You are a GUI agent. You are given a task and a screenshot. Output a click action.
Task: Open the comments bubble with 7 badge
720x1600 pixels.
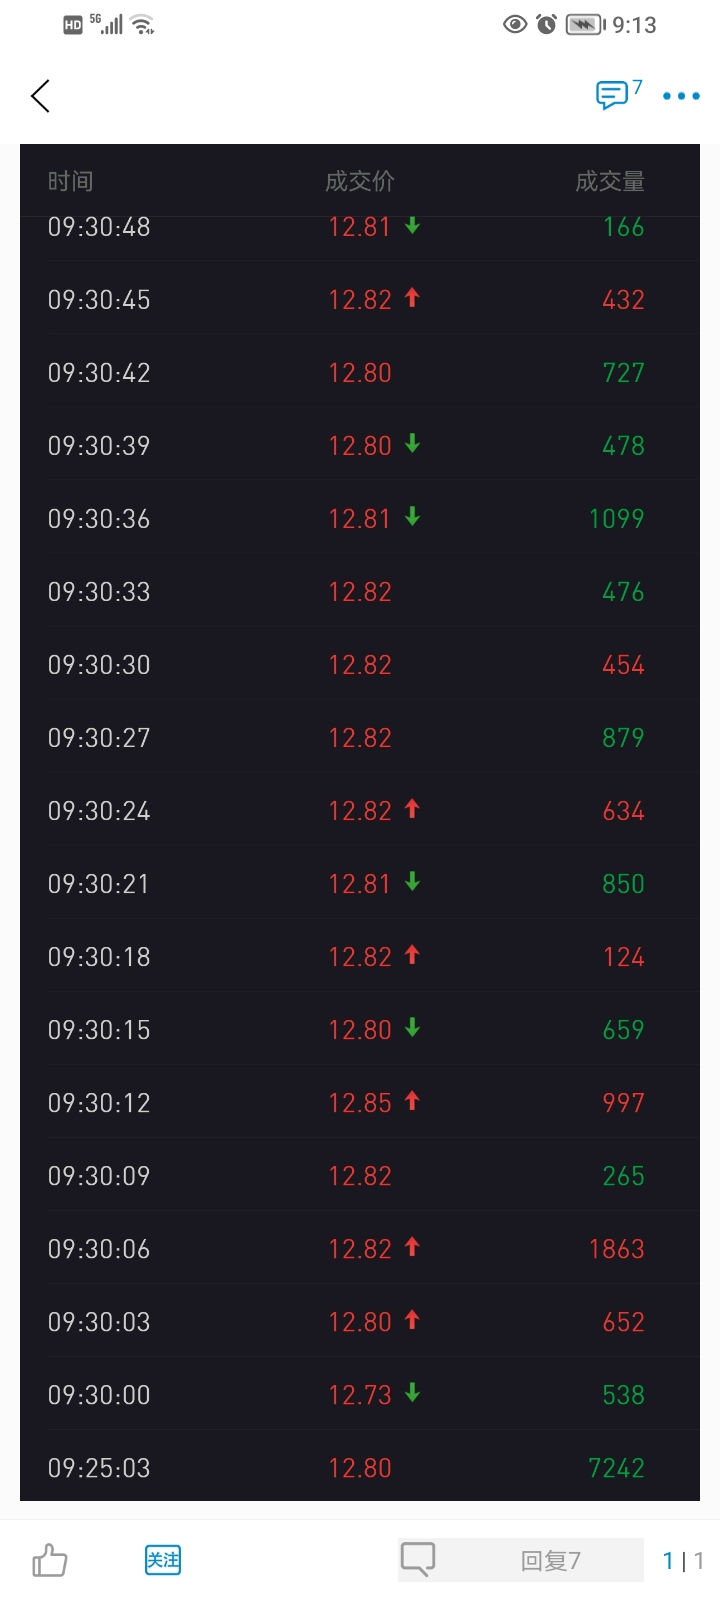point(612,95)
